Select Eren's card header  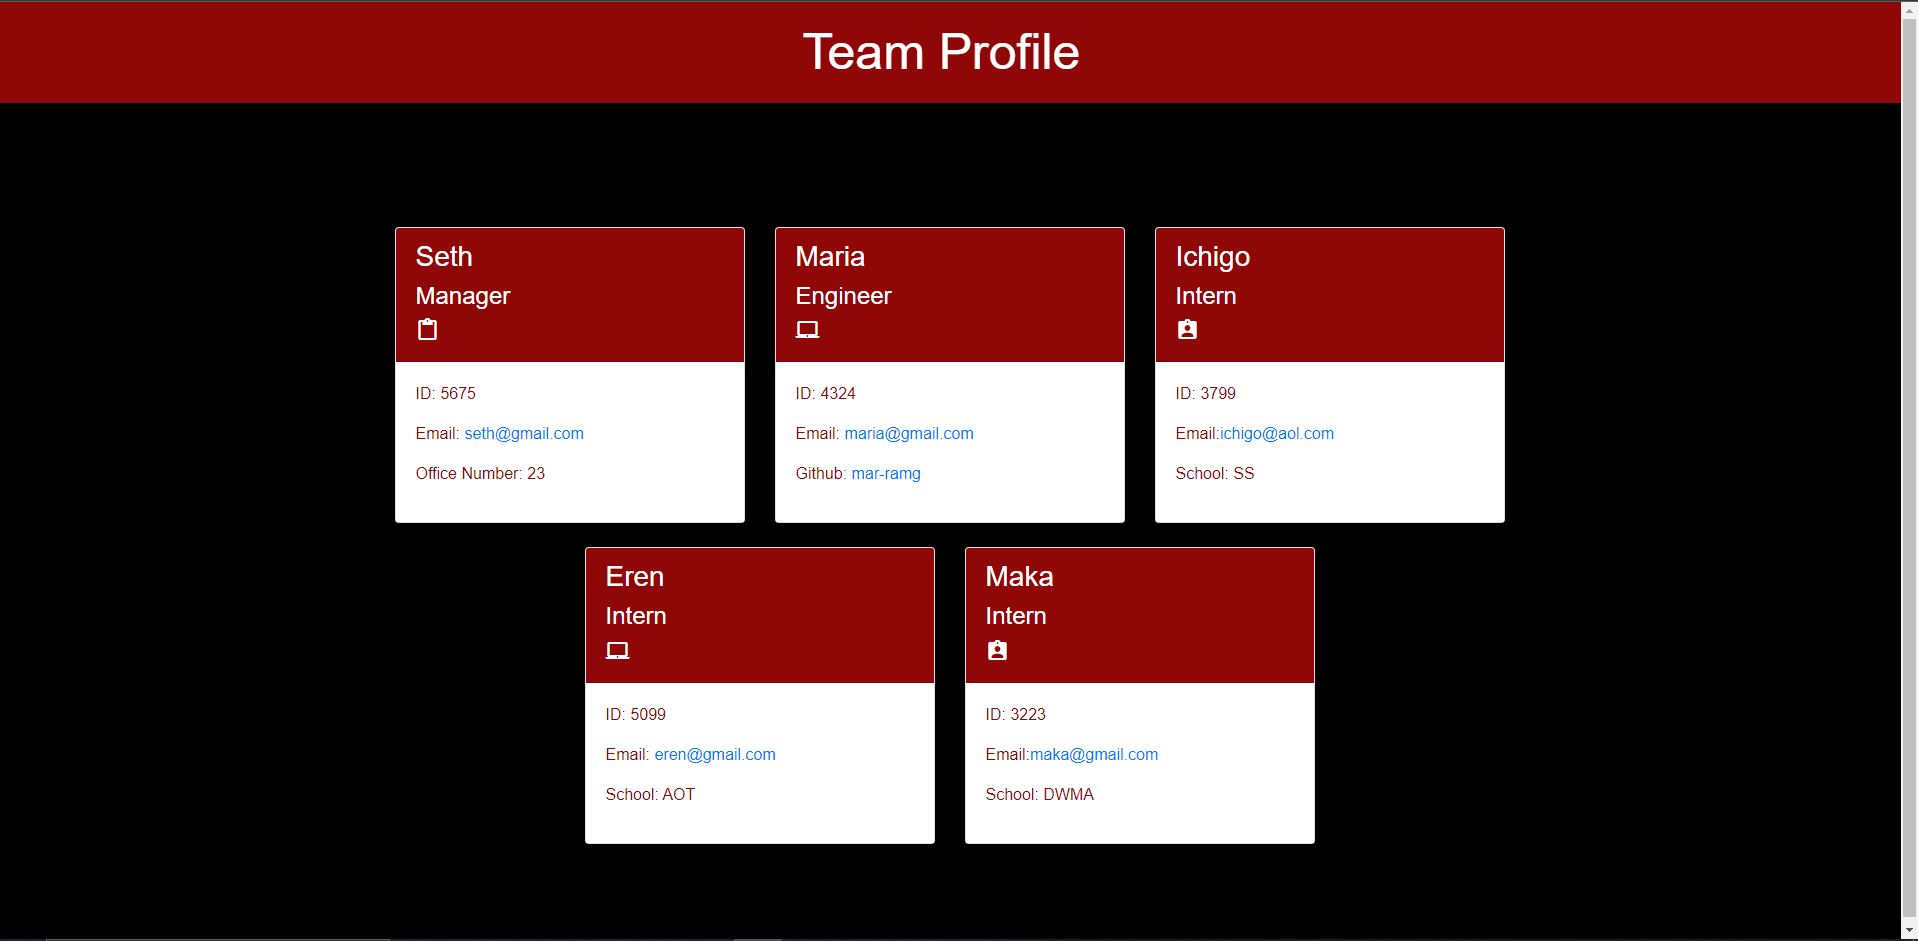point(759,614)
